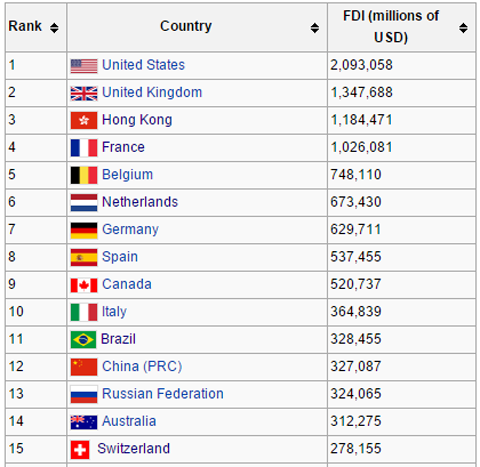This screenshot has width=480, height=467.
Task: Click the France flag icon
Action: point(84,148)
